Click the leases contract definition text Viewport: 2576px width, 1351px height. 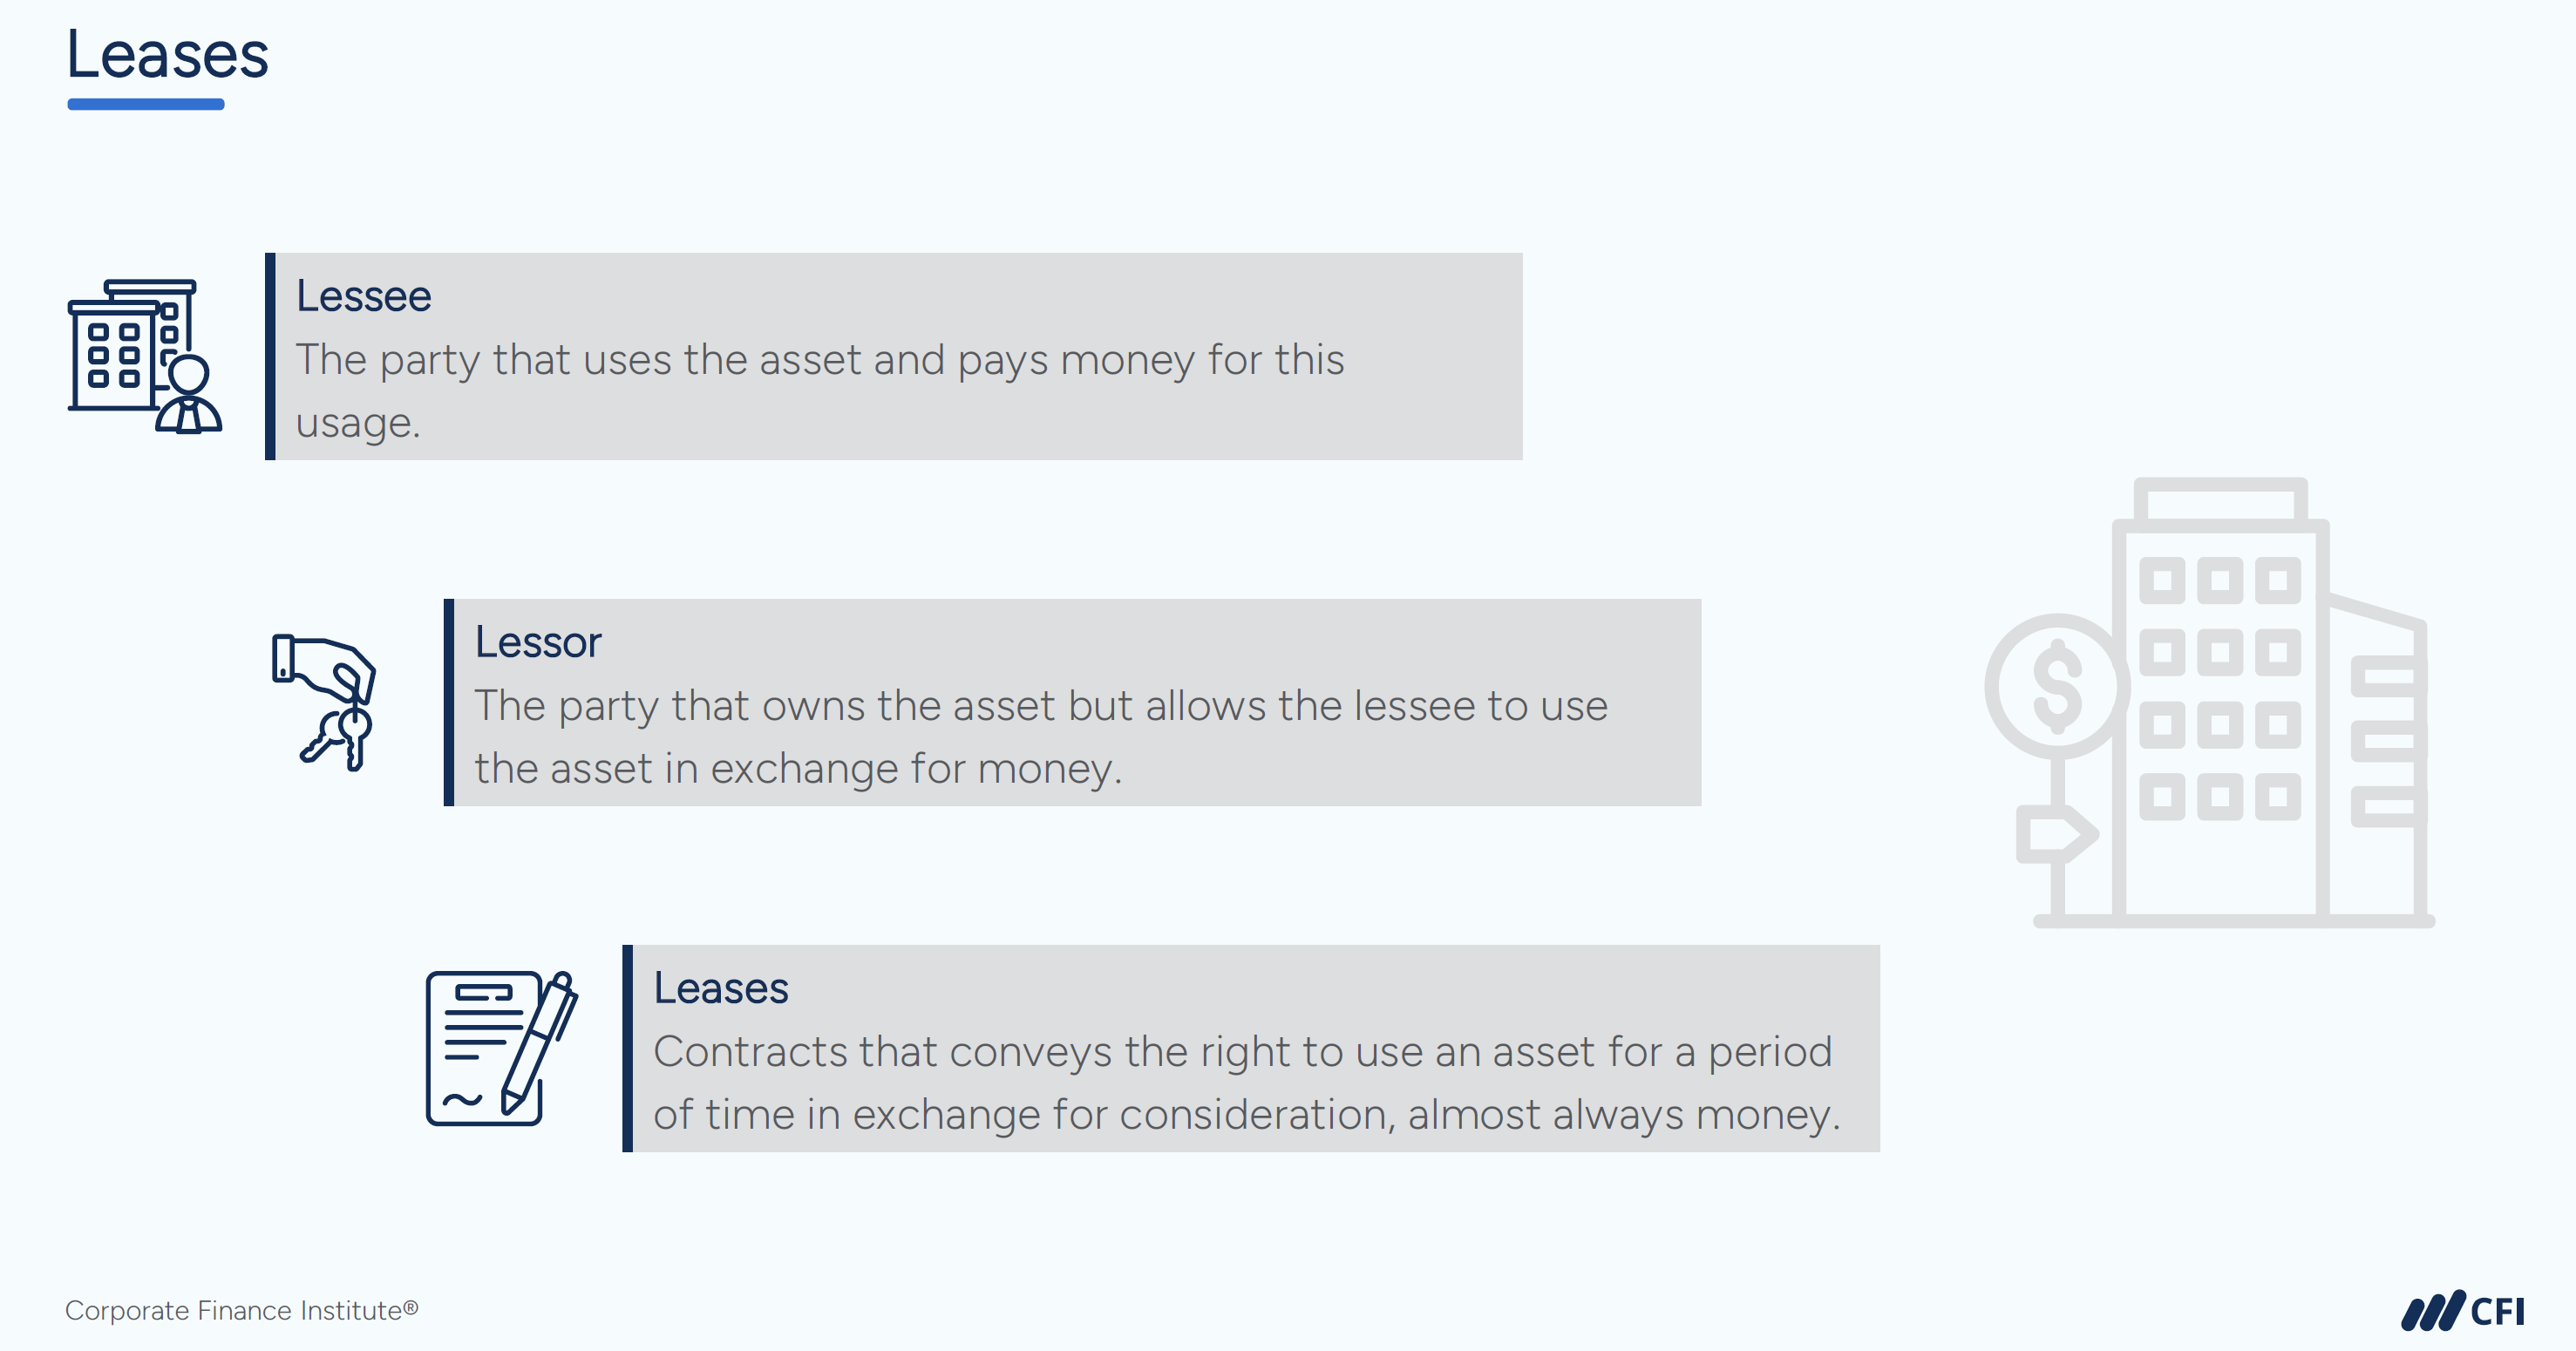click(1247, 1082)
